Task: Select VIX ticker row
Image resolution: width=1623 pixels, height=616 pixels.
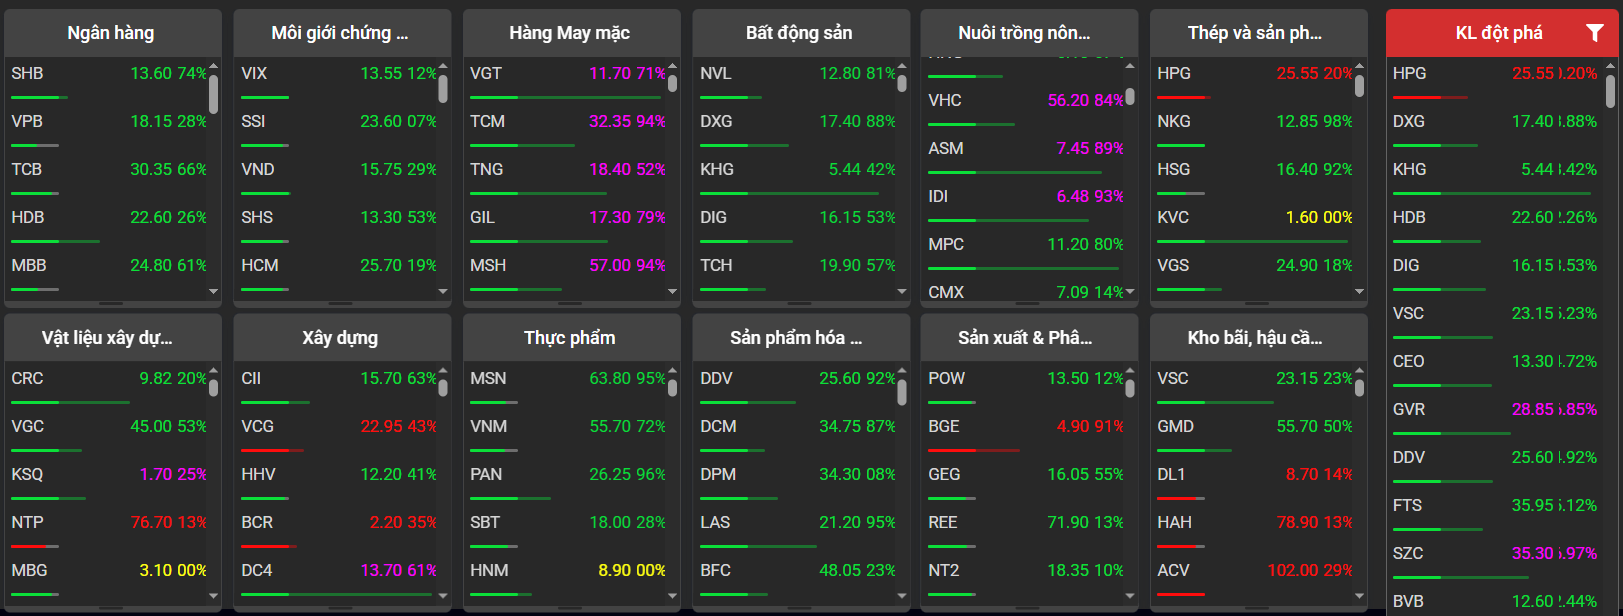Action: click(x=337, y=80)
